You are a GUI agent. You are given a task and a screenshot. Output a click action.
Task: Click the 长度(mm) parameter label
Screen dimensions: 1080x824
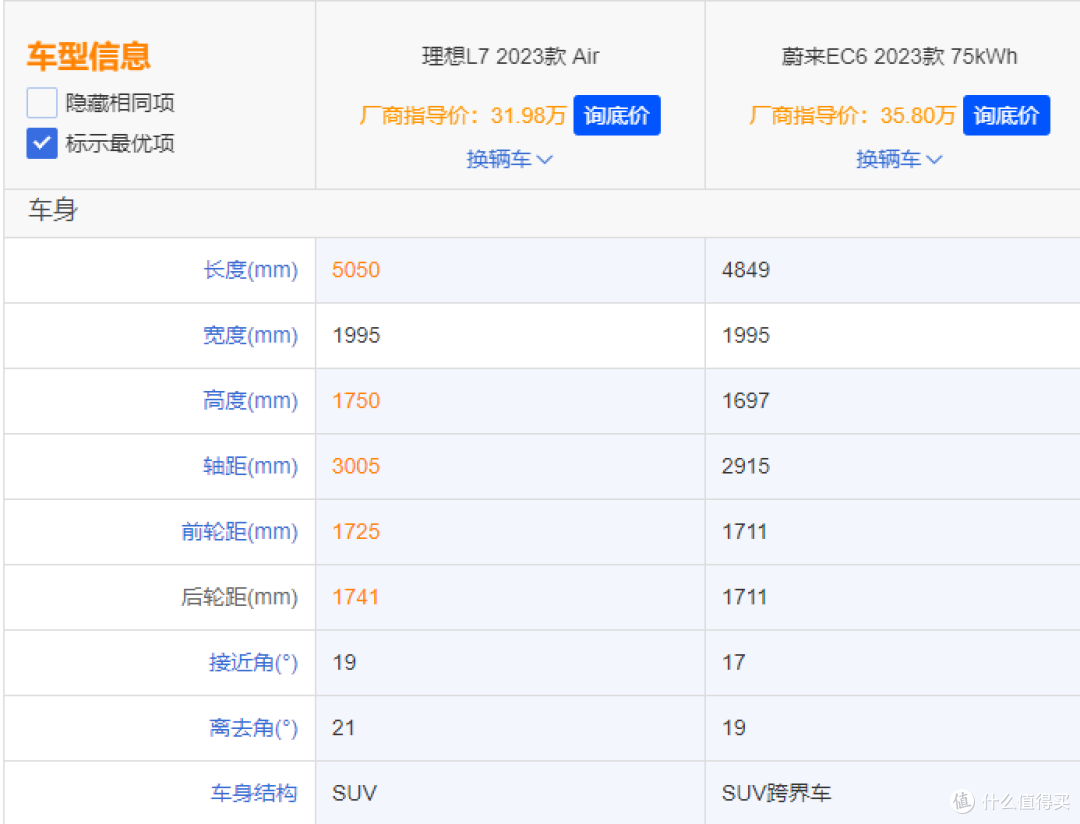pyautogui.click(x=251, y=270)
